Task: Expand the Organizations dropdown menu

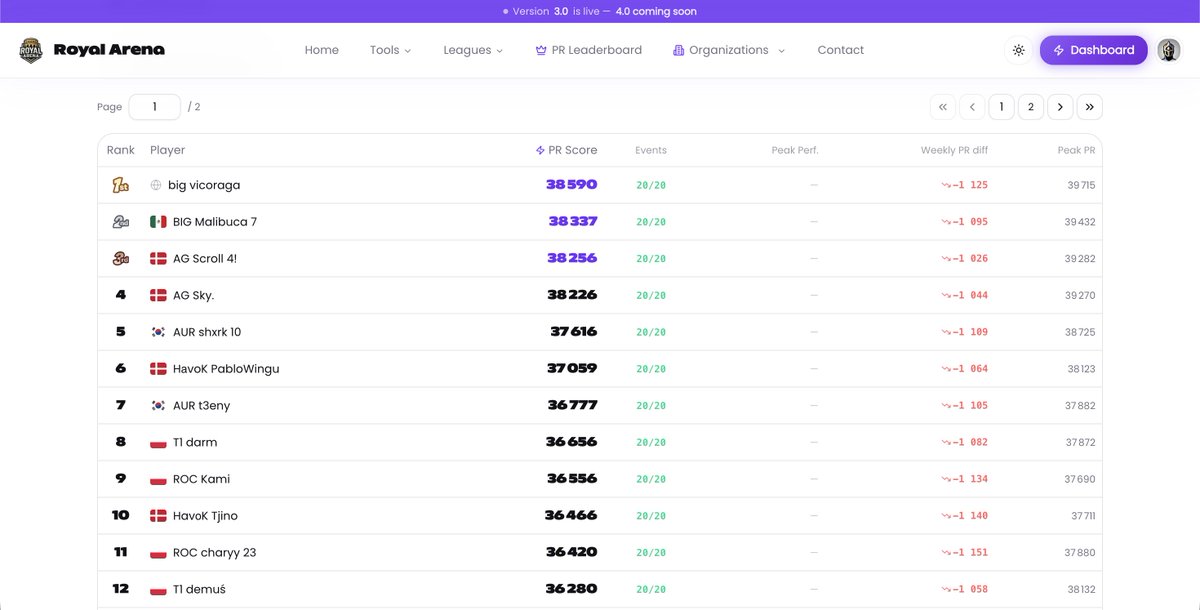Action: point(729,50)
